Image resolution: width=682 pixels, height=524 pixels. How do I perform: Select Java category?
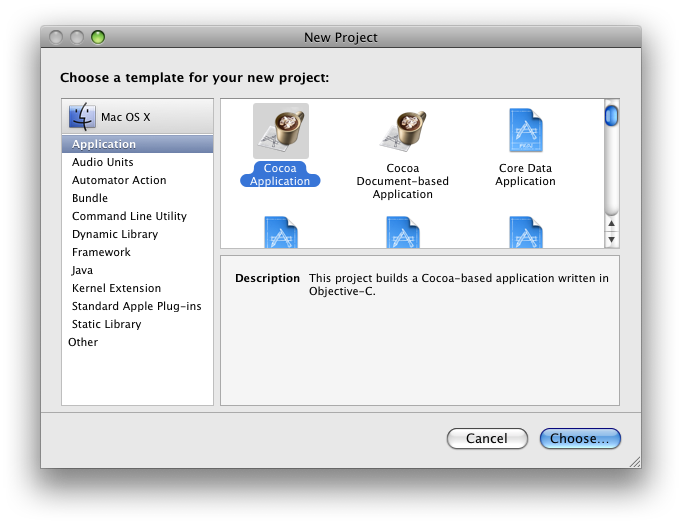pos(137,270)
